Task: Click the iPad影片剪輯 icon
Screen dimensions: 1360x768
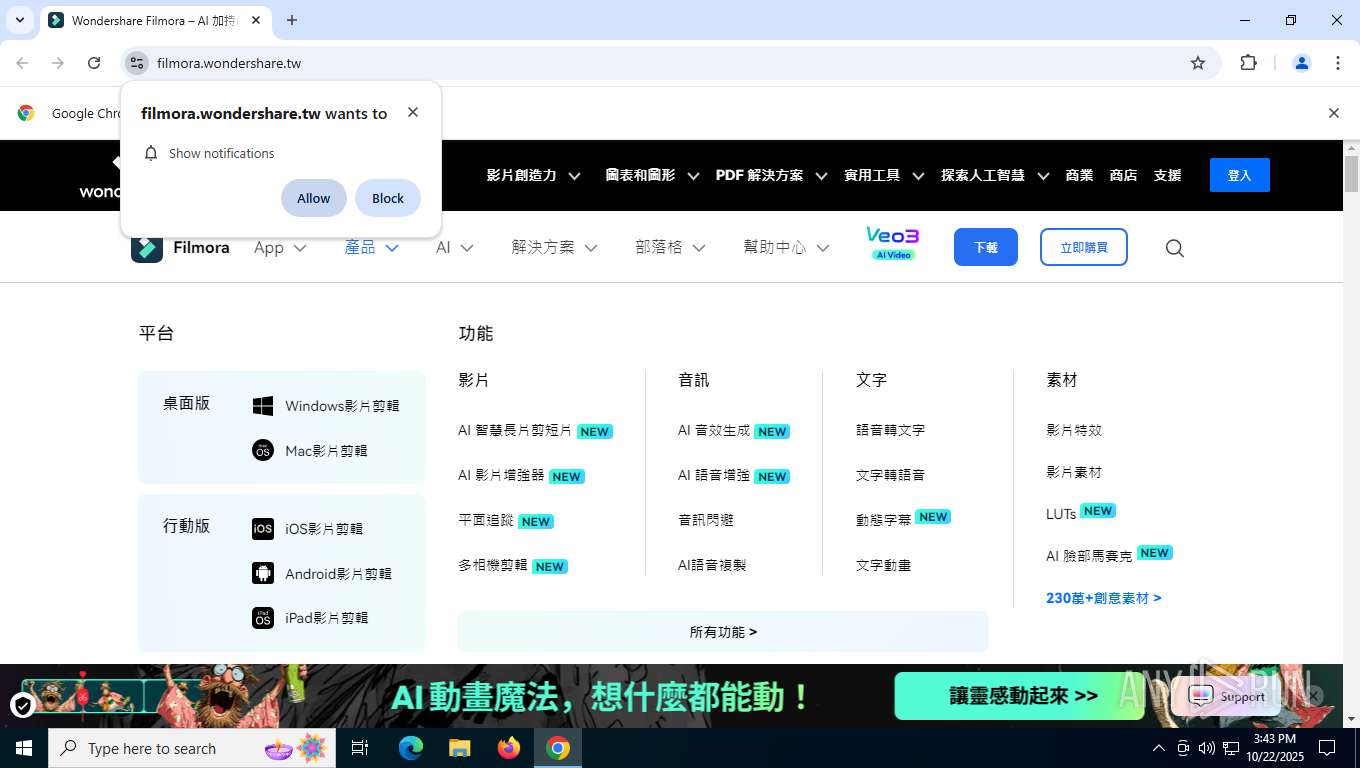Action: coord(263,618)
